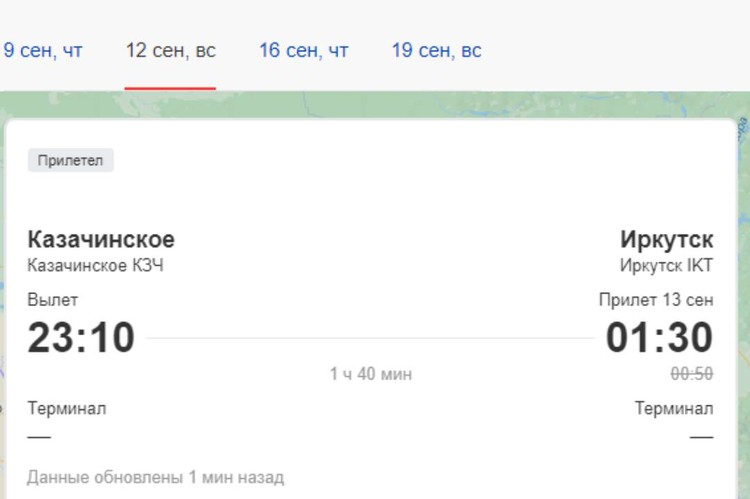The width and height of the screenshot is (750, 499).
Task: Click the Иркутск IKT airport label
Action: coord(666,266)
